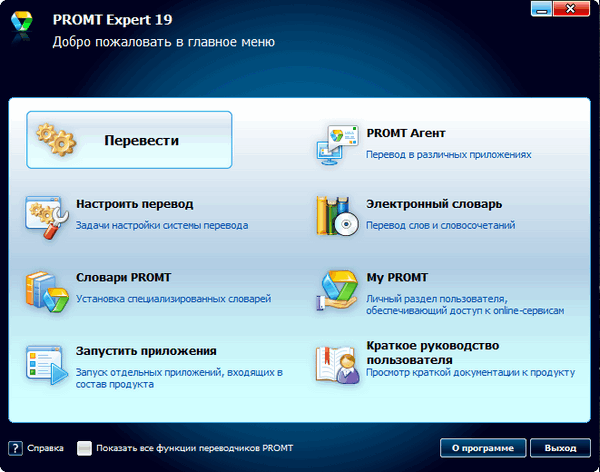
Task: Select 'Просмотр краткой документации к продукту' link
Action: (x=470, y=372)
